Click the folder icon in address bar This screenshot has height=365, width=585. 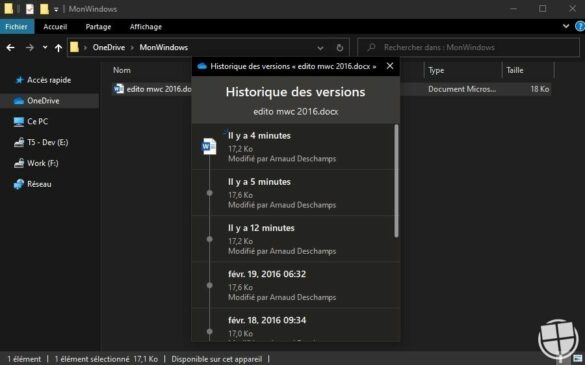click(x=75, y=47)
